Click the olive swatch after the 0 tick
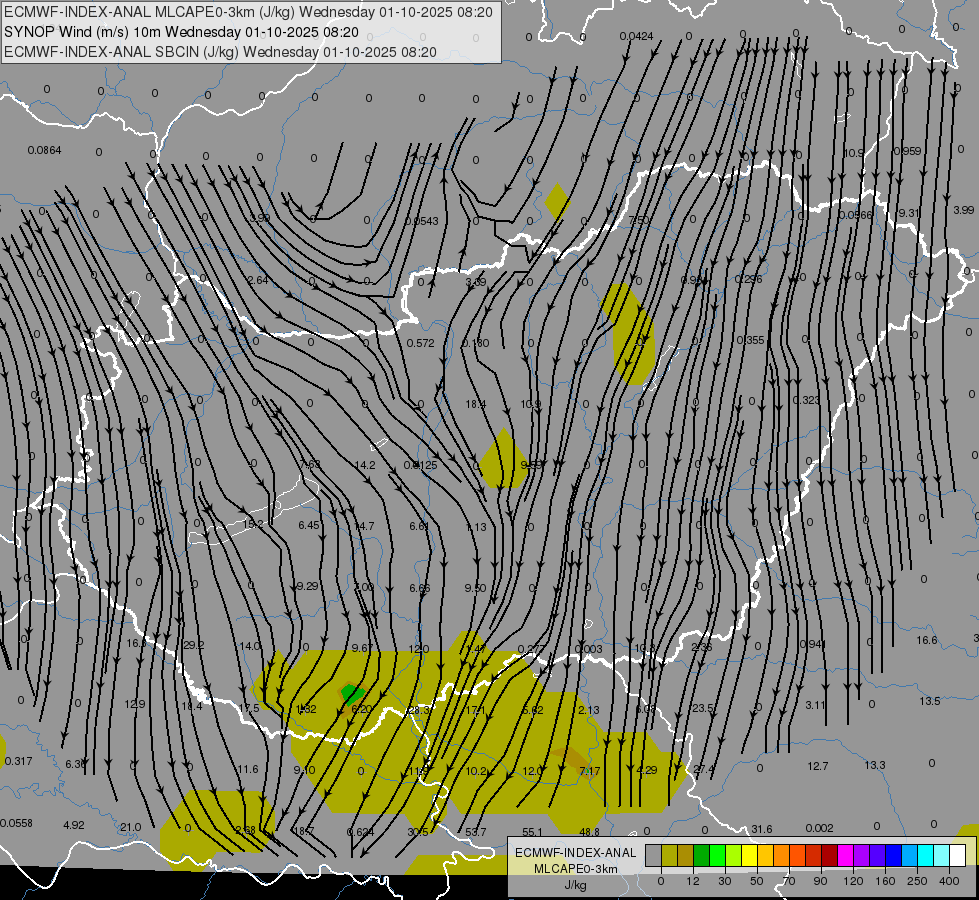This screenshot has height=900, width=979. coord(669,855)
